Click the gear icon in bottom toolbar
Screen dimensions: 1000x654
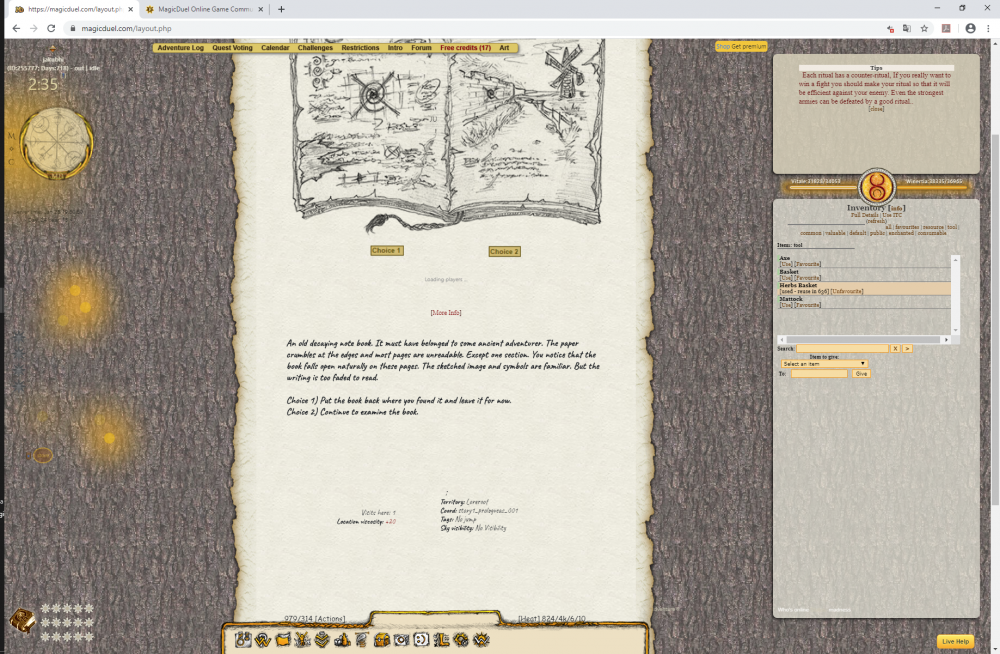click(x=461, y=640)
